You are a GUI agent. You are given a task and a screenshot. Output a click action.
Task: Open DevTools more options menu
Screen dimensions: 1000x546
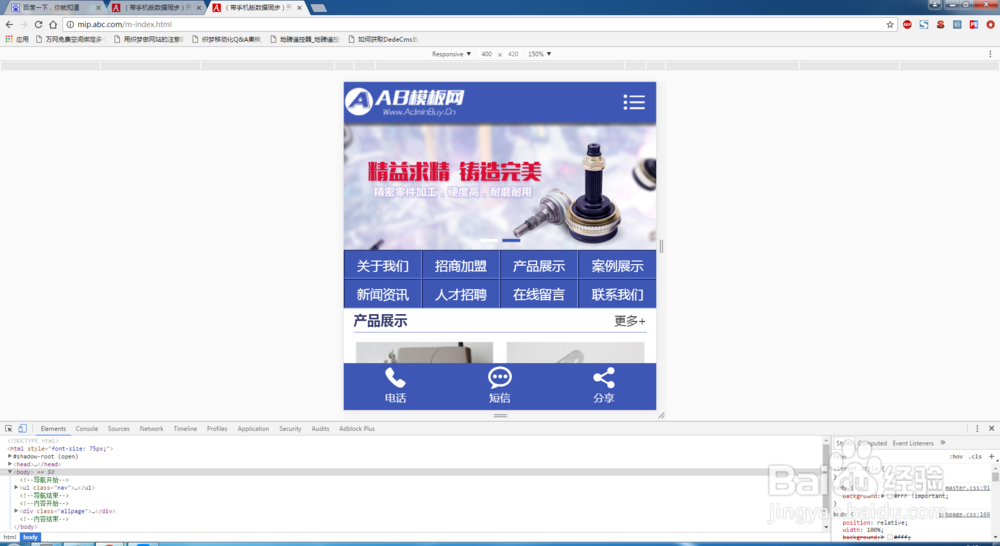pyautogui.click(x=977, y=429)
